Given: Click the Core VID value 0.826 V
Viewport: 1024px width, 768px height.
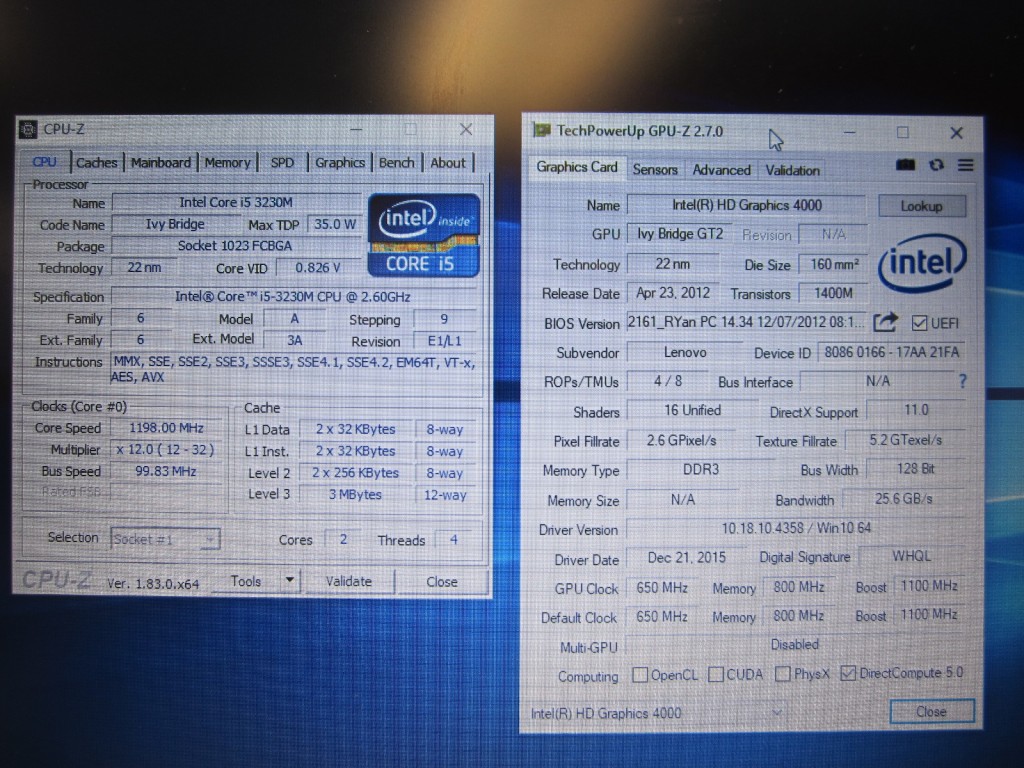Looking at the screenshot, I should tap(318, 267).
